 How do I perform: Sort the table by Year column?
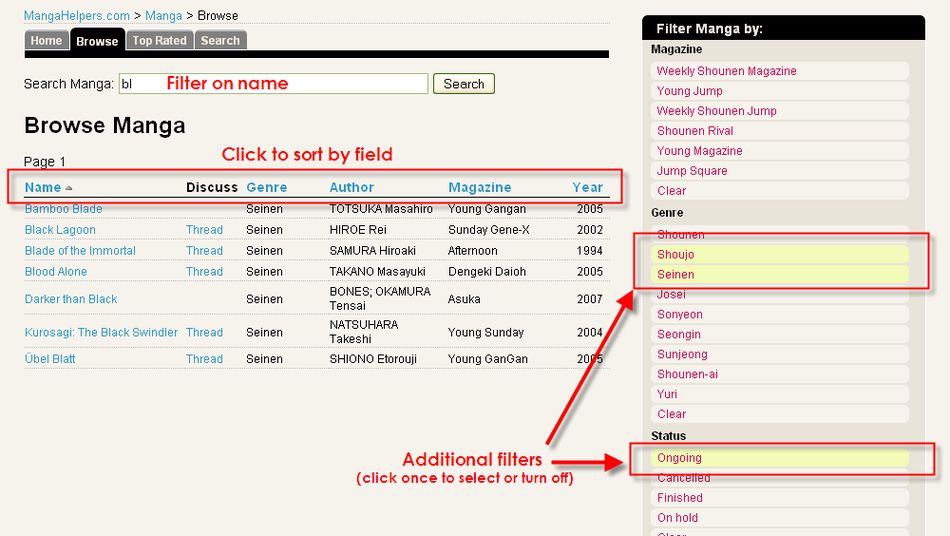[588, 187]
